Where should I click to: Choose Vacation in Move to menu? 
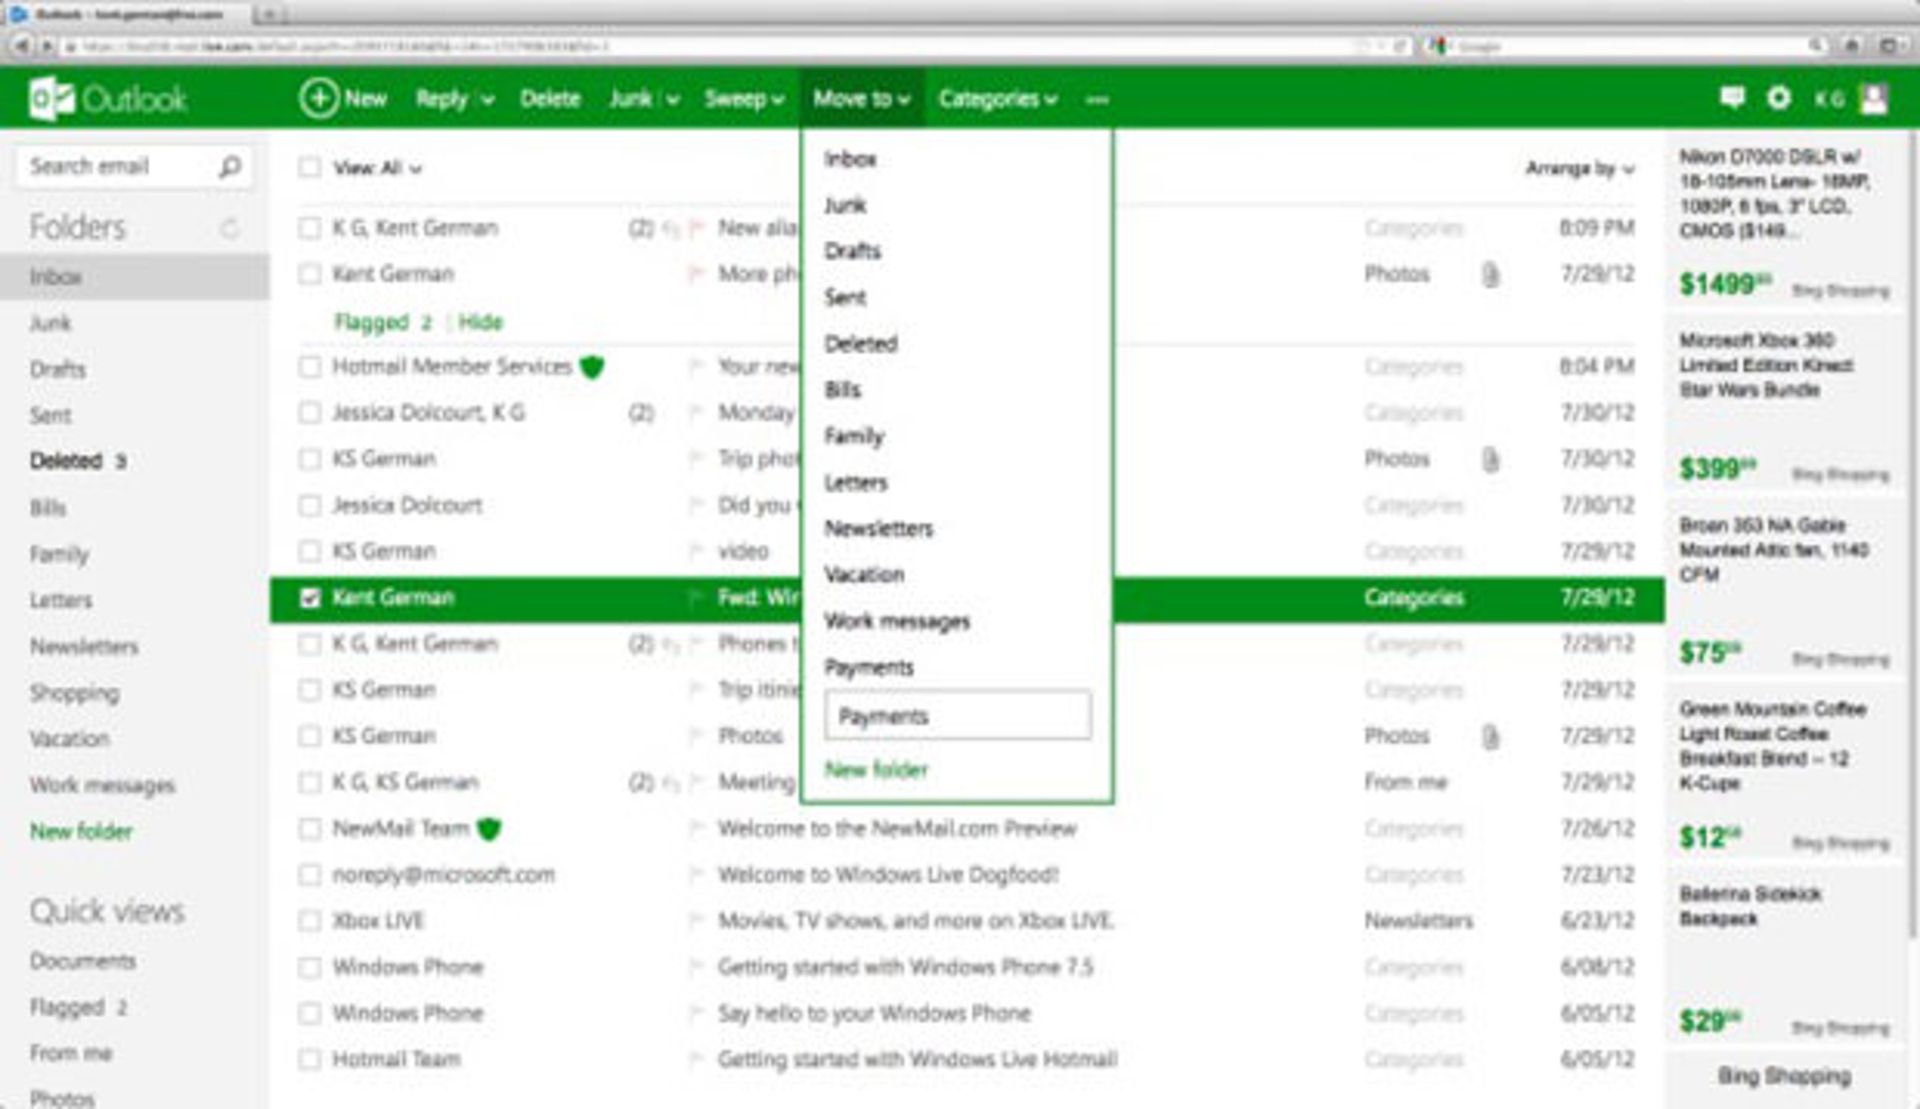click(x=864, y=575)
